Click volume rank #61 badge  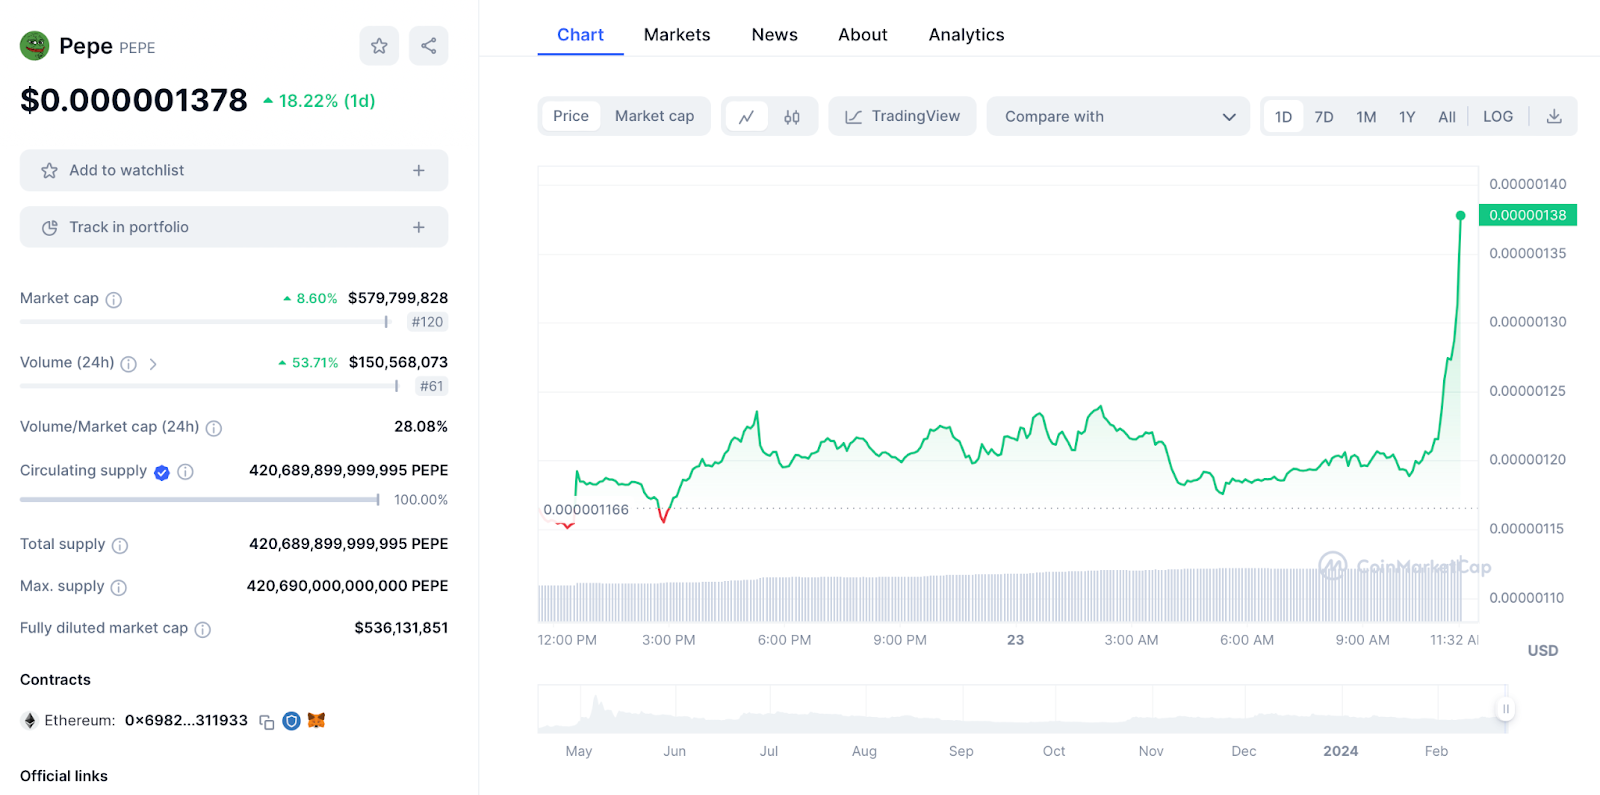click(x=431, y=386)
